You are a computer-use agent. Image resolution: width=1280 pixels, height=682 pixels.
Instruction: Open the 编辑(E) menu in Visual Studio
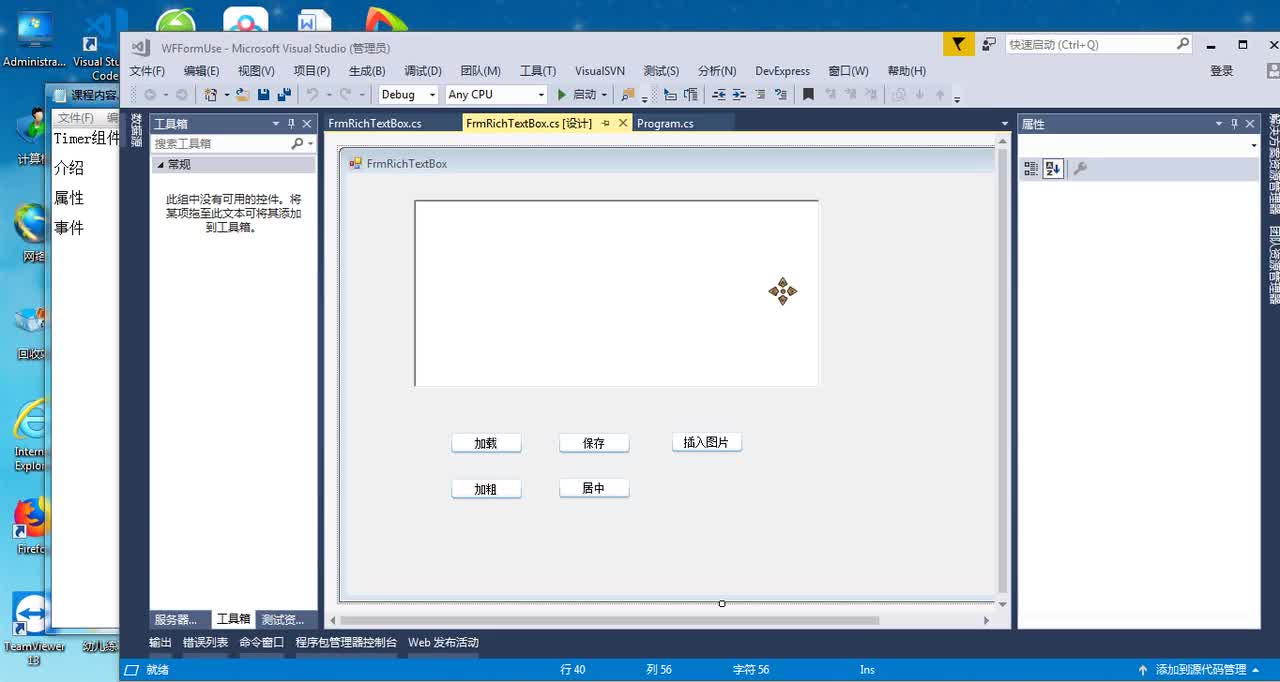[201, 71]
